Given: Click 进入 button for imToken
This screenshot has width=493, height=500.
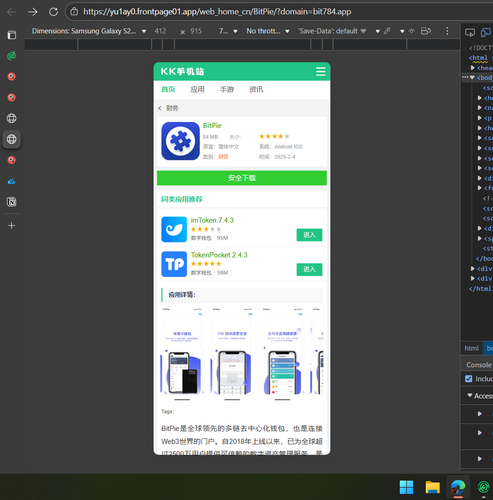Looking at the screenshot, I should [x=309, y=235].
